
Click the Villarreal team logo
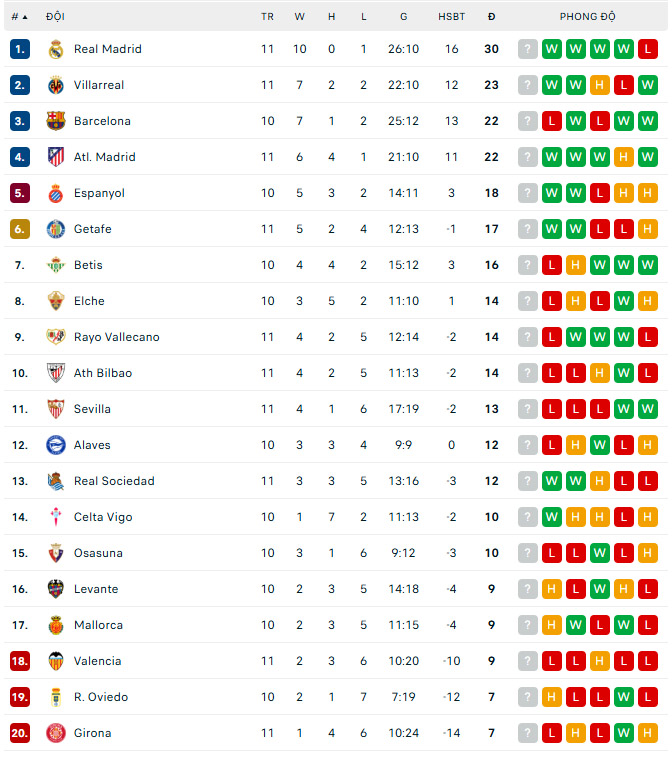click(x=56, y=85)
